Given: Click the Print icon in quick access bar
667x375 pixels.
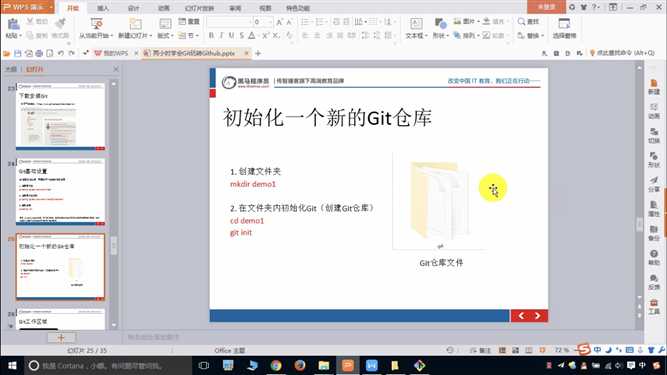Looking at the screenshot, I should point(39,54).
